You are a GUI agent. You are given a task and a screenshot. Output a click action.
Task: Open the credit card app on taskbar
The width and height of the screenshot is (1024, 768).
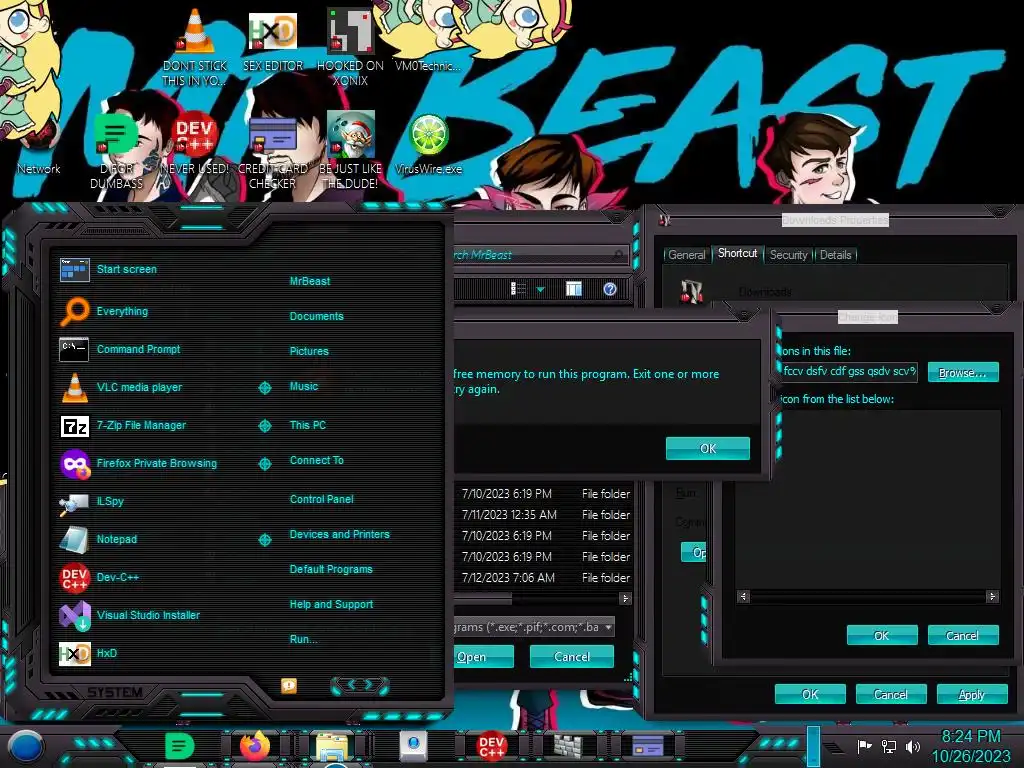[x=648, y=745]
